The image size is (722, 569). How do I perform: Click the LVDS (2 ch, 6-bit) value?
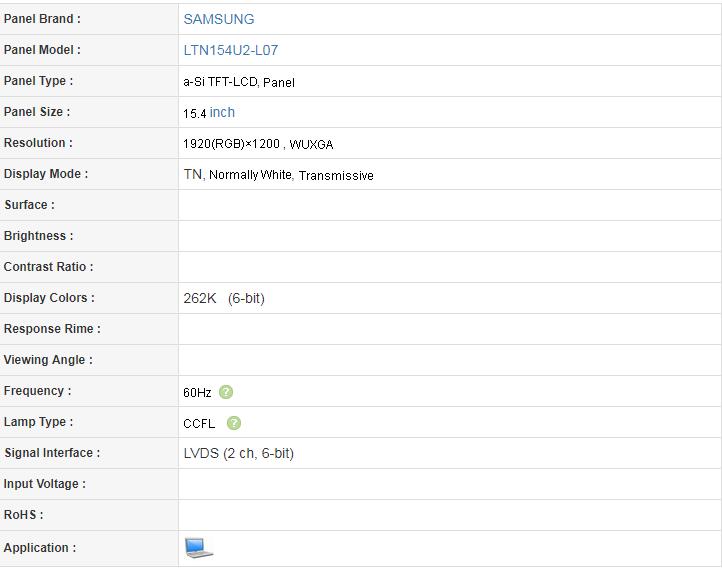click(239, 453)
